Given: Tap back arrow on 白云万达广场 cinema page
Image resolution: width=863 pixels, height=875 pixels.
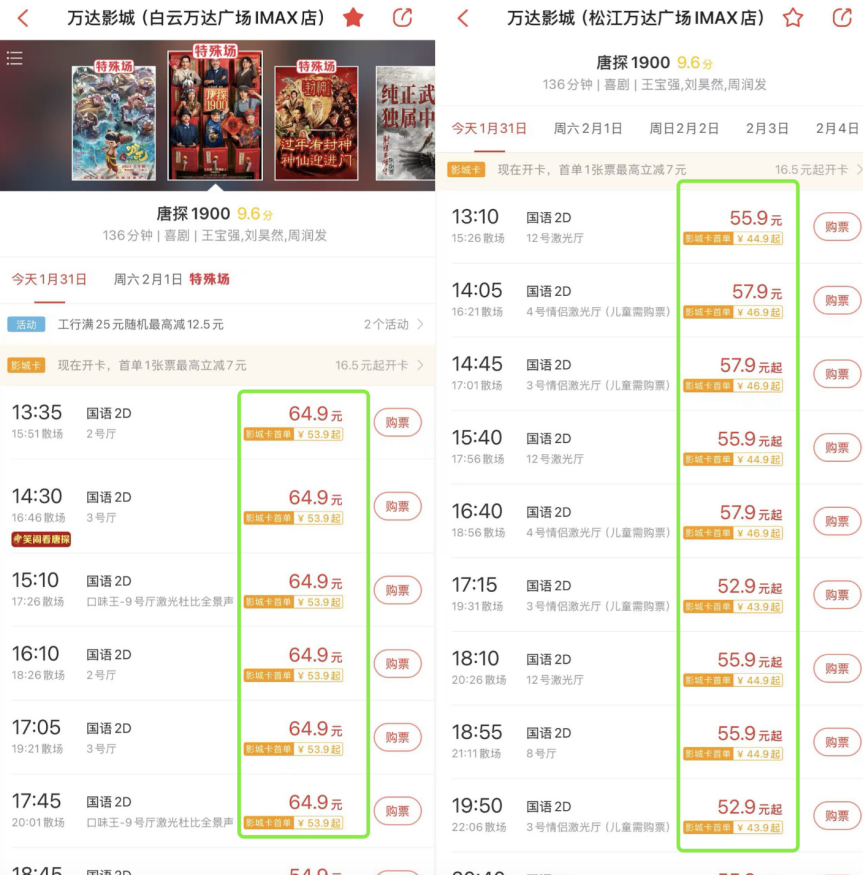Looking at the screenshot, I should pyautogui.click(x=22, y=18).
